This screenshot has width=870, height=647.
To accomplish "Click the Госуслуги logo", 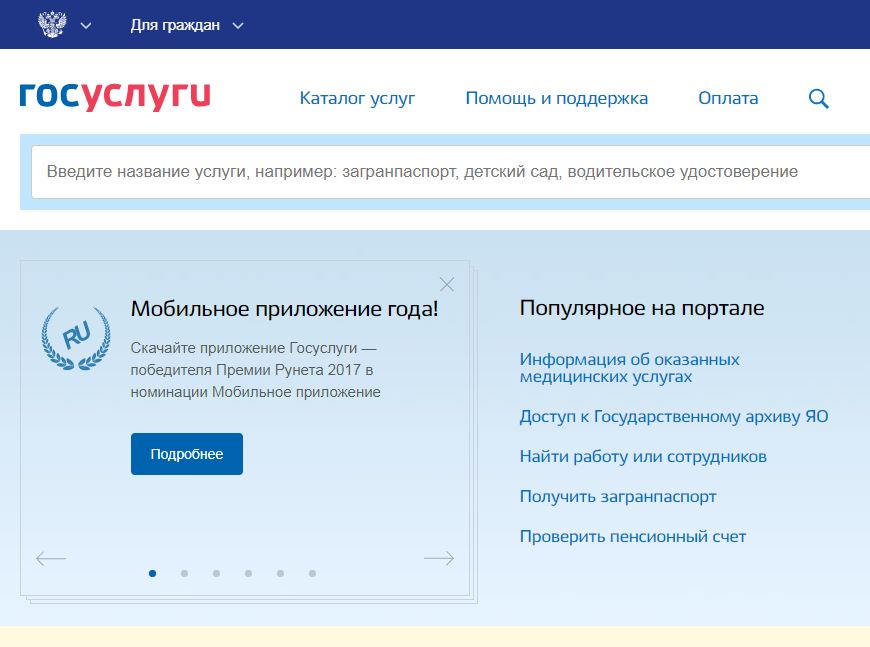I will [x=115, y=96].
